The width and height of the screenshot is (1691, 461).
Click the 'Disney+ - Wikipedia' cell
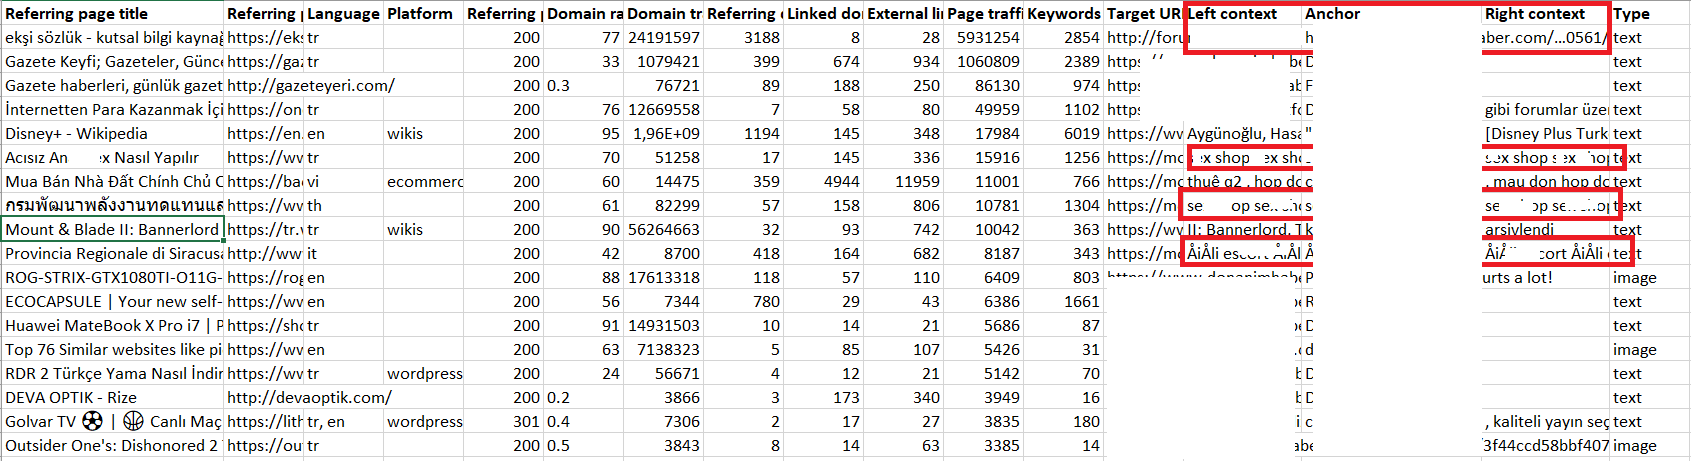tap(112, 133)
